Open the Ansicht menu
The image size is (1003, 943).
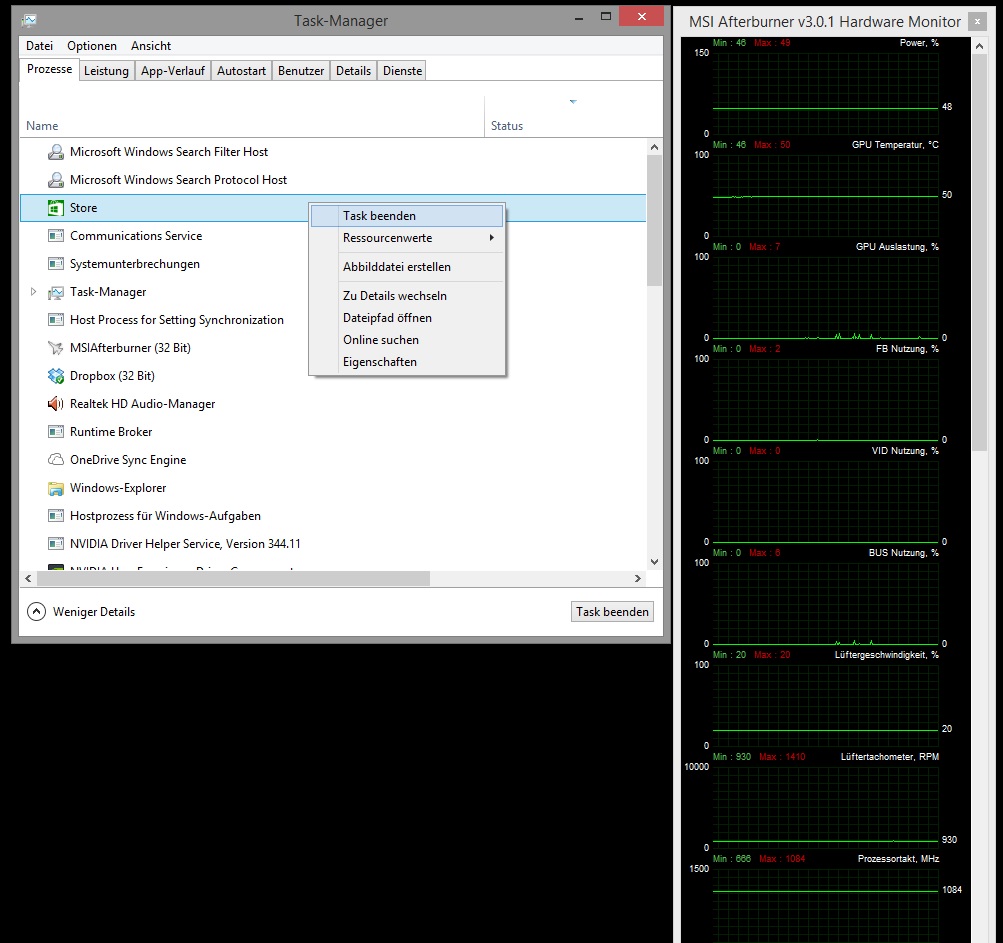151,45
